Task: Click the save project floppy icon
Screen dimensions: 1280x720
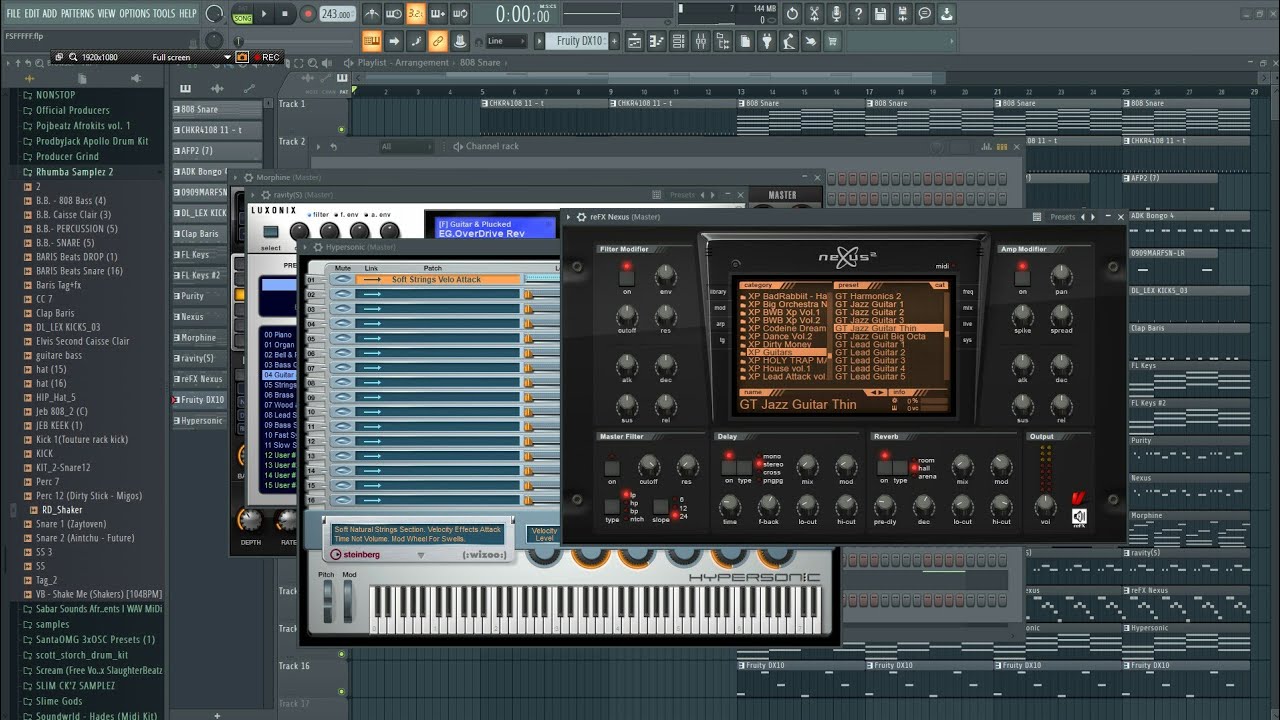Action: pos(880,14)
